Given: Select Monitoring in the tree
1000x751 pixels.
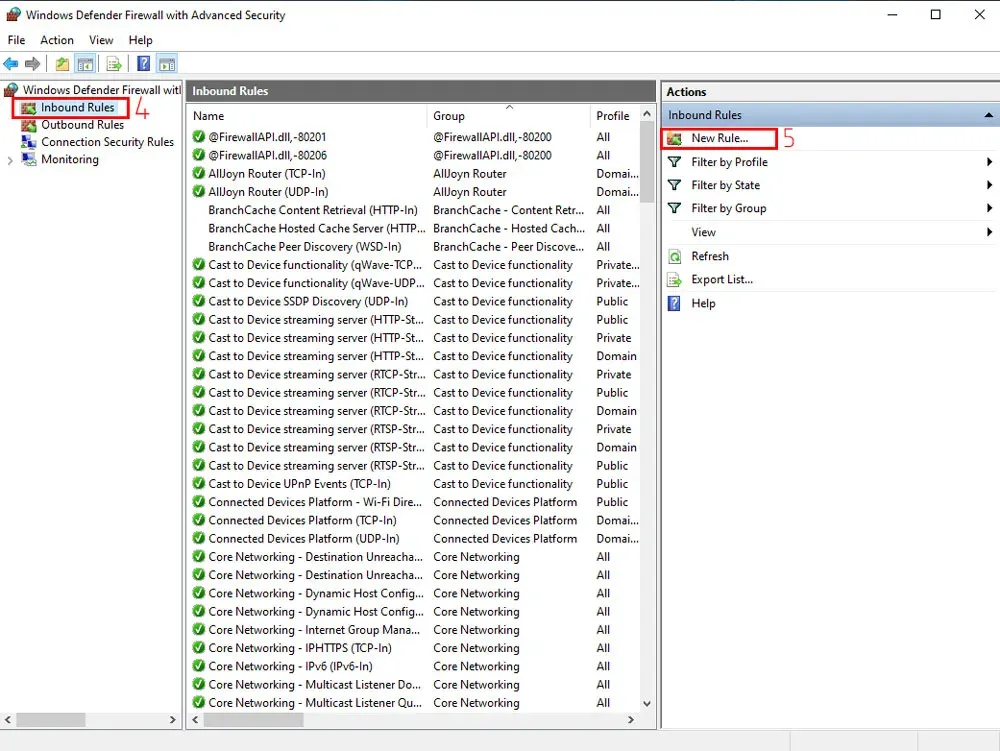Looking at the screenshot, I should point(70,159).
